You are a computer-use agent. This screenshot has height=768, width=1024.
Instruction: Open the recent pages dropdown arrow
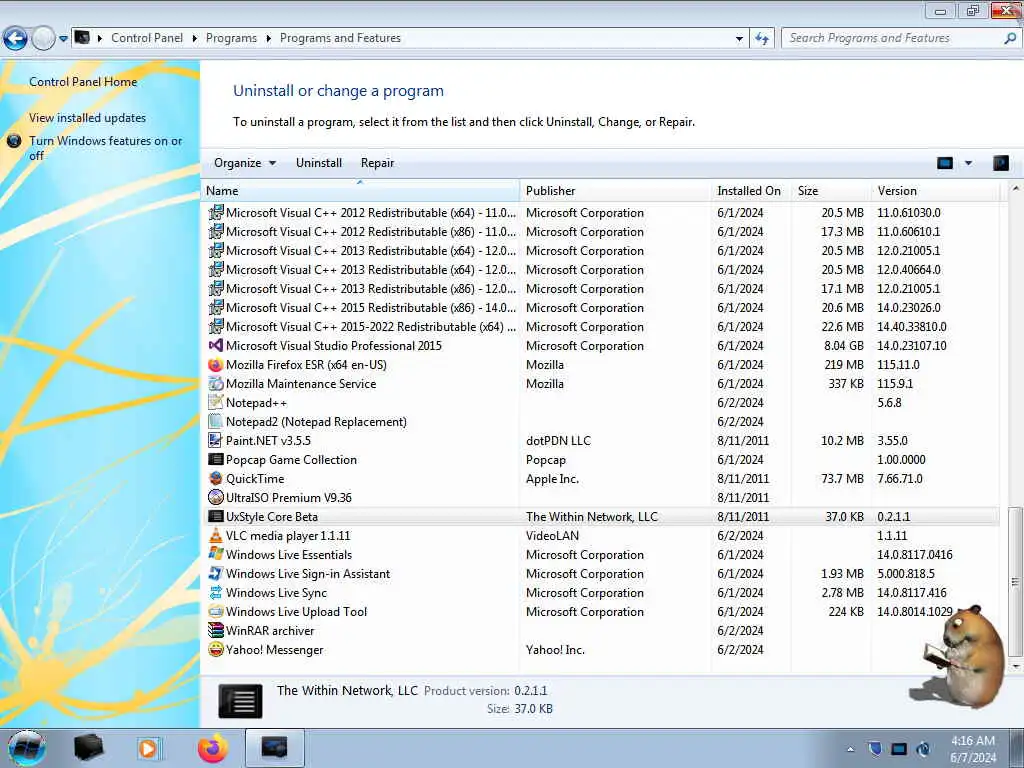point(63,39)
